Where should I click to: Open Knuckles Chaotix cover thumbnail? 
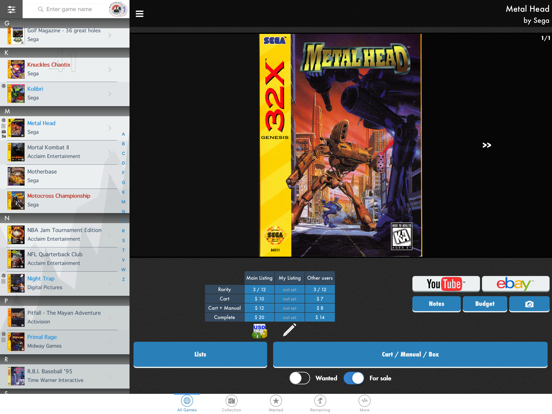coord(16,69)
